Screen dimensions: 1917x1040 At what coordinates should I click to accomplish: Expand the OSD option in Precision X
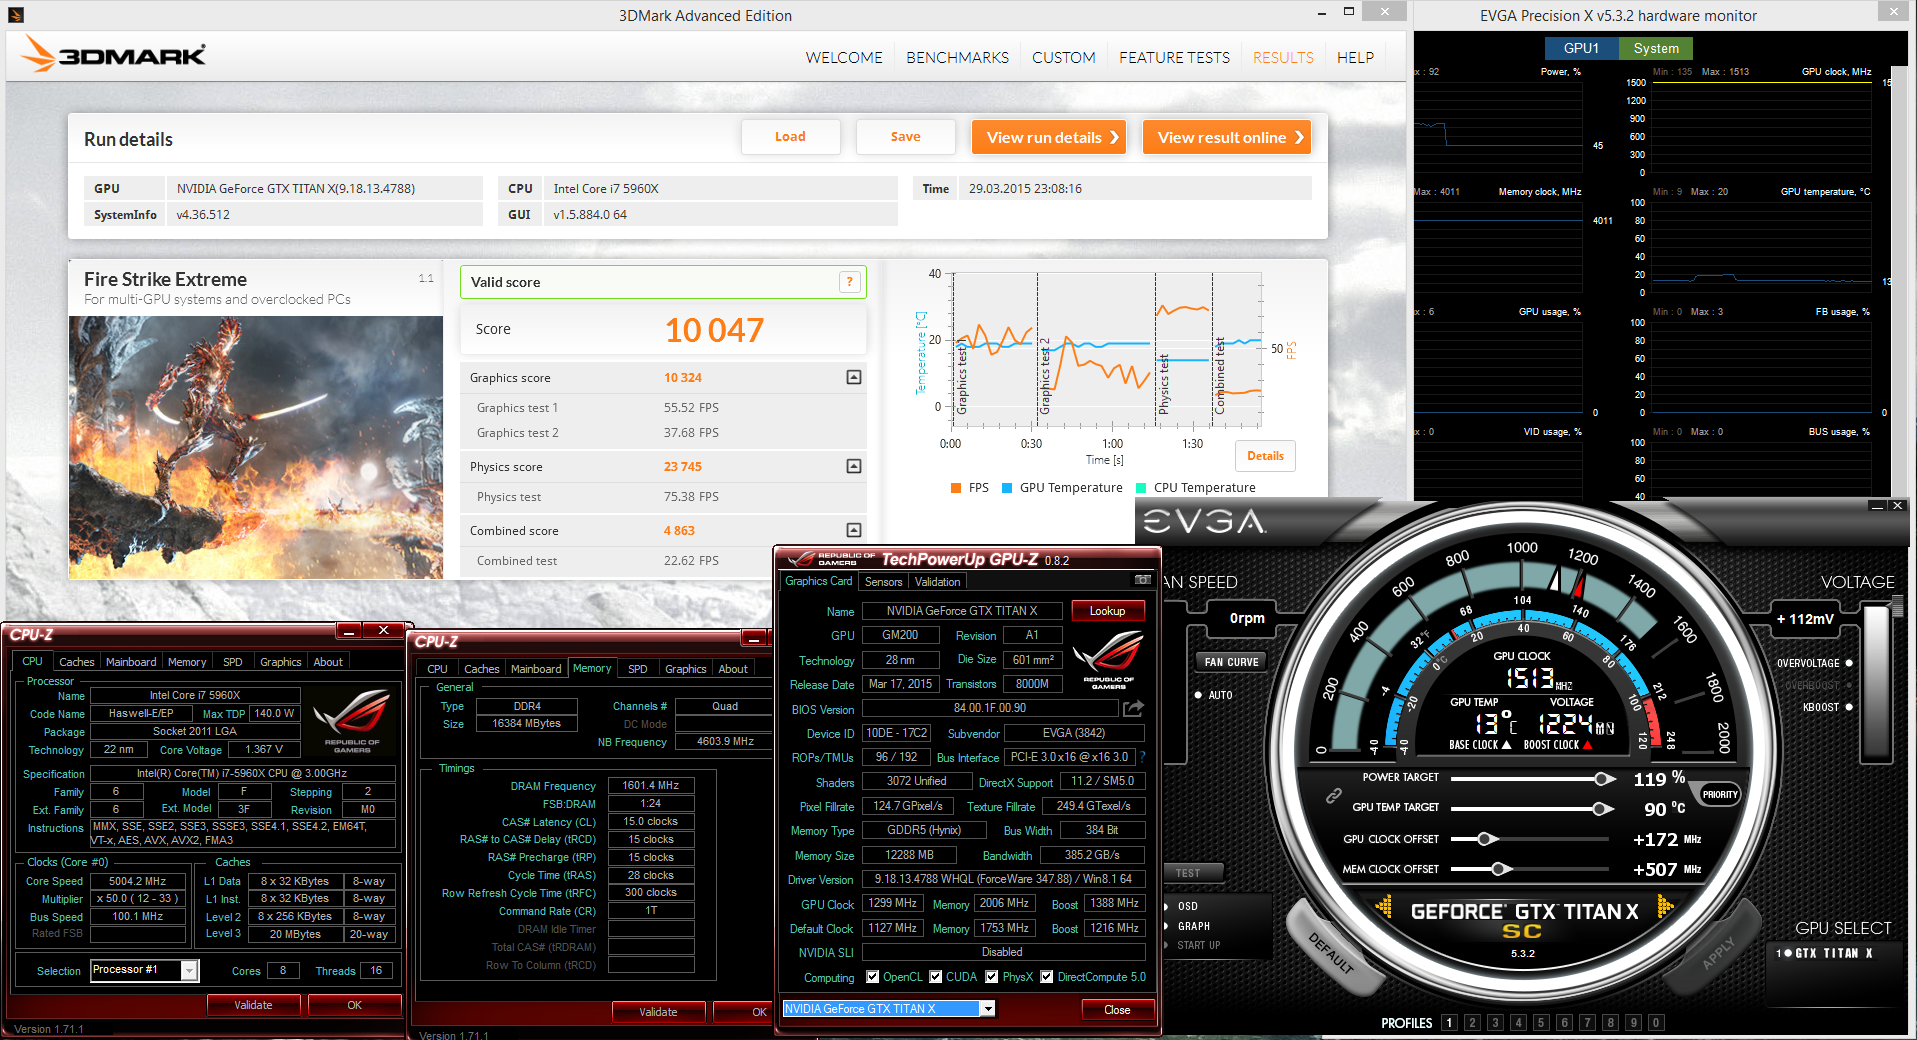tap(1188, 906)
